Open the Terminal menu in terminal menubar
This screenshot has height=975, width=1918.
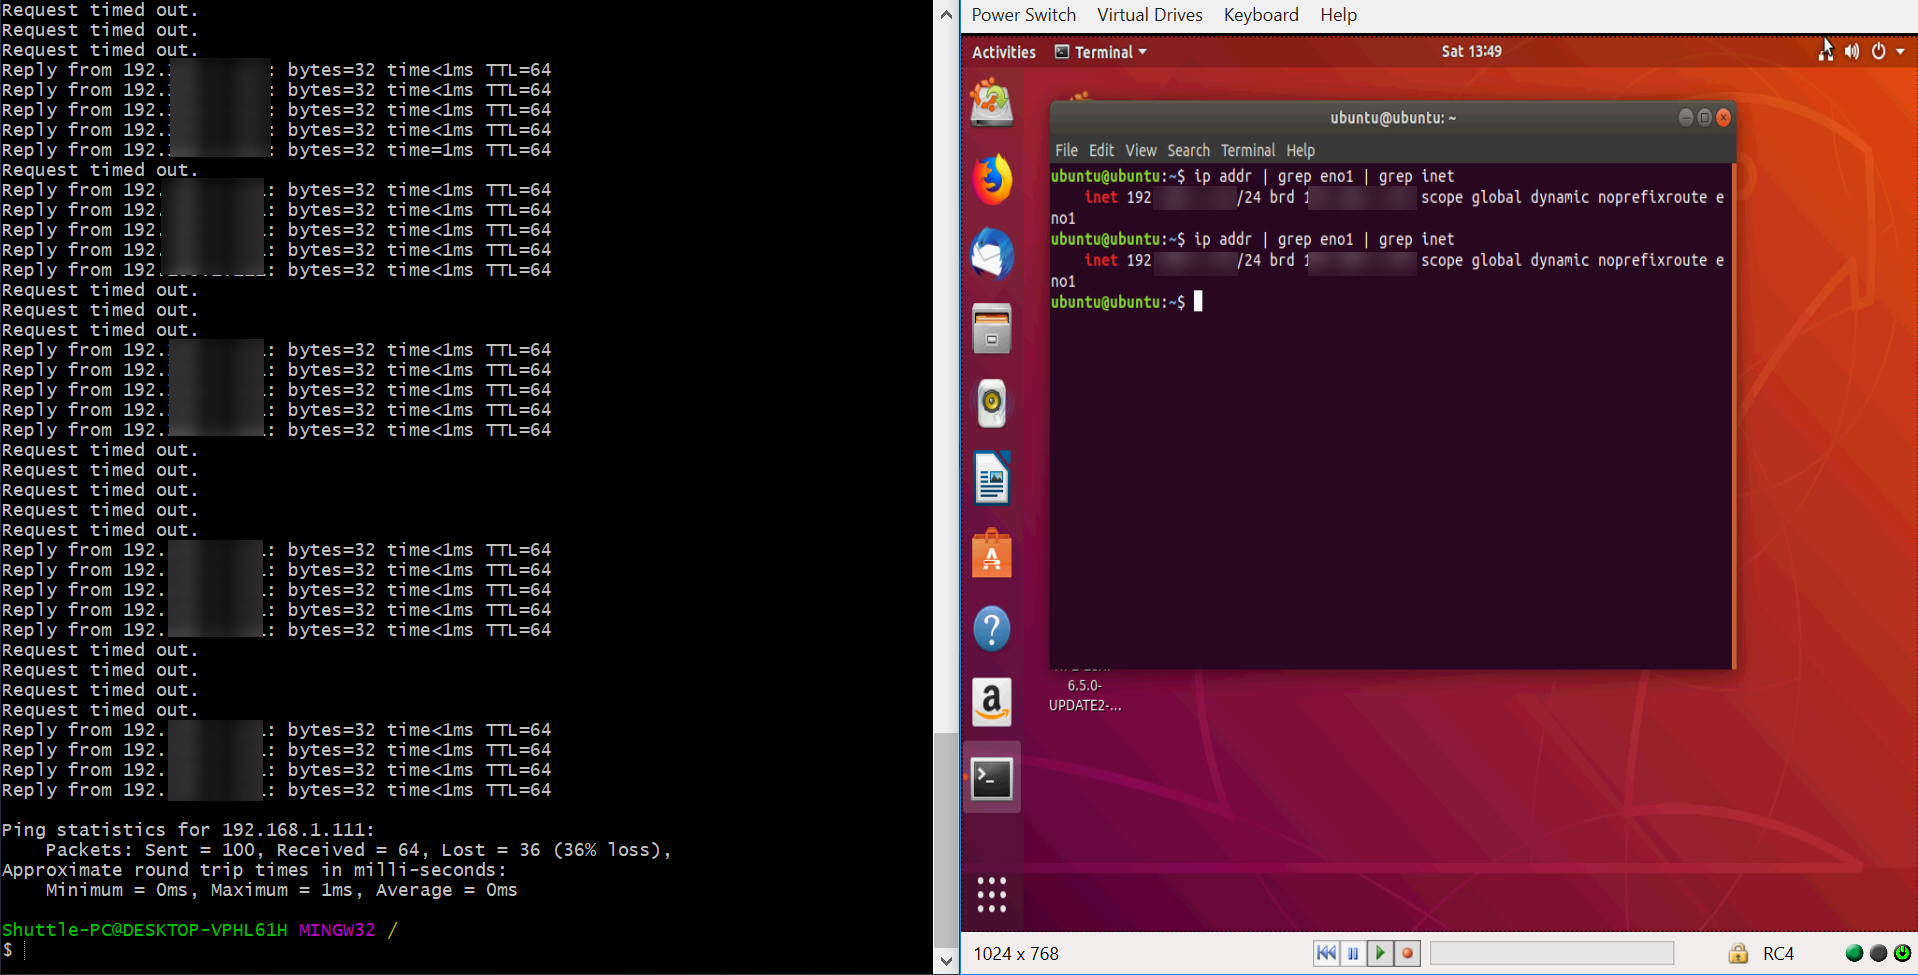click(x=1248, y=150)
